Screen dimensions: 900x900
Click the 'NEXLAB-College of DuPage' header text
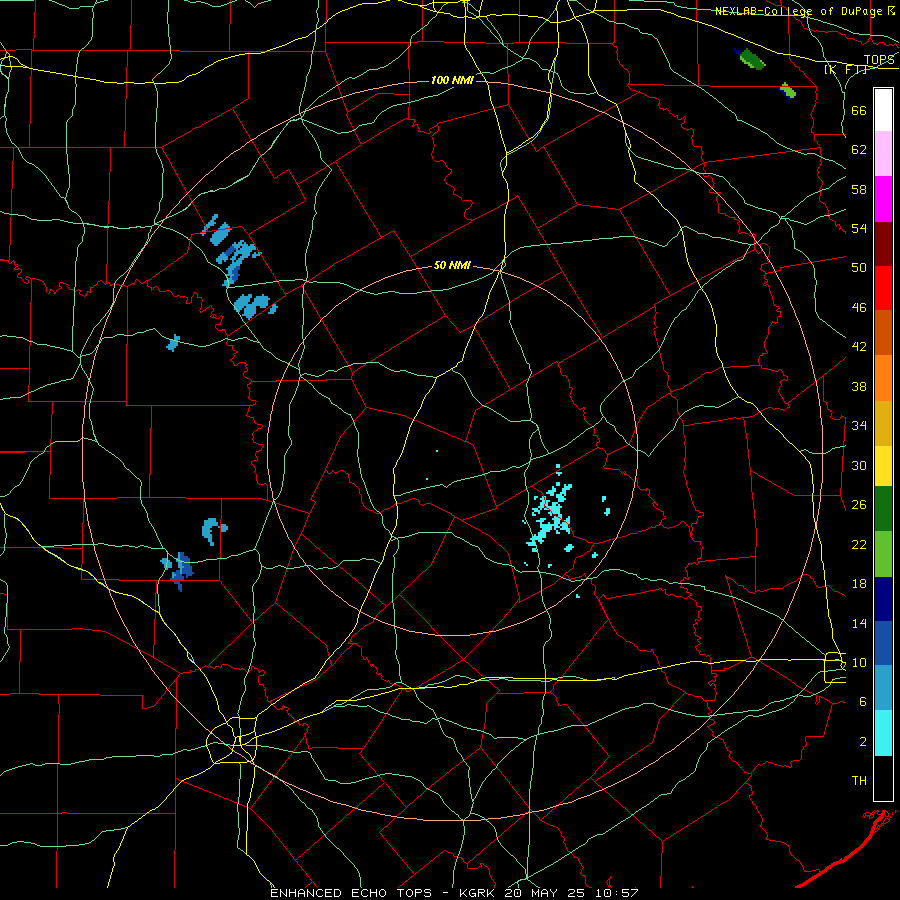(800, 11)
